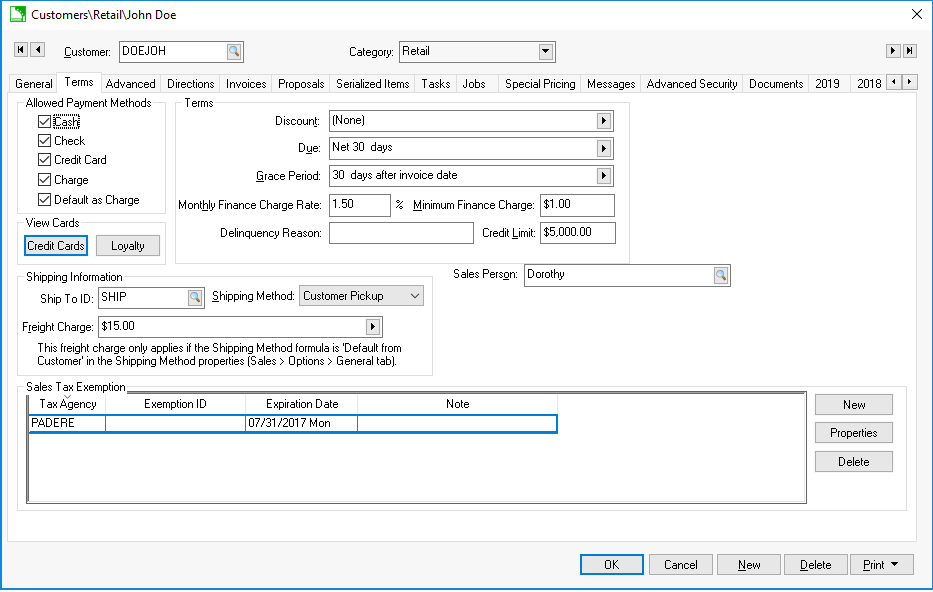
Task: Uncheck the Cash payment method
Action: (x=44, y=122)
